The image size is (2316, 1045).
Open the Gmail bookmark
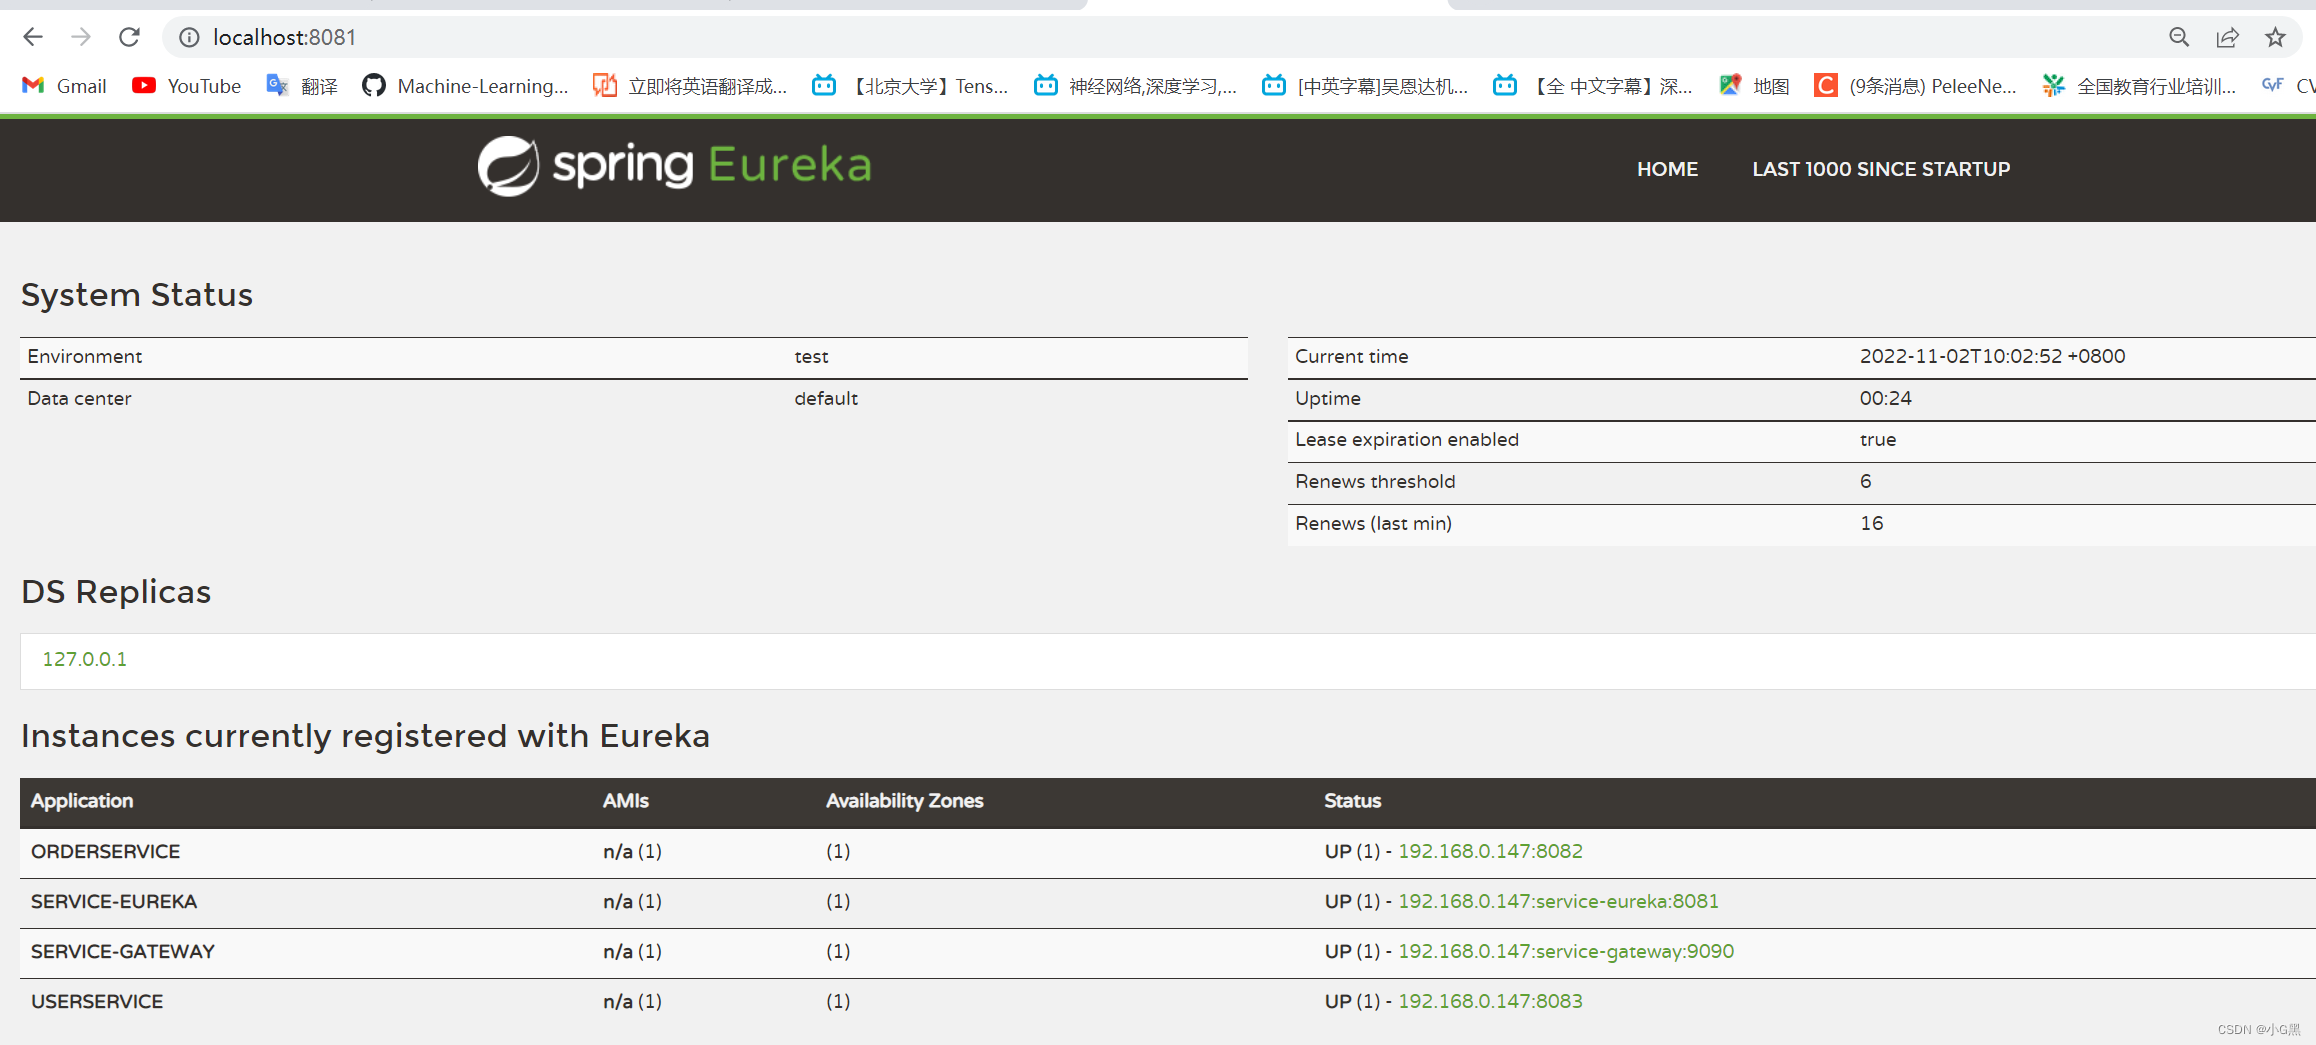pos(64,86)
